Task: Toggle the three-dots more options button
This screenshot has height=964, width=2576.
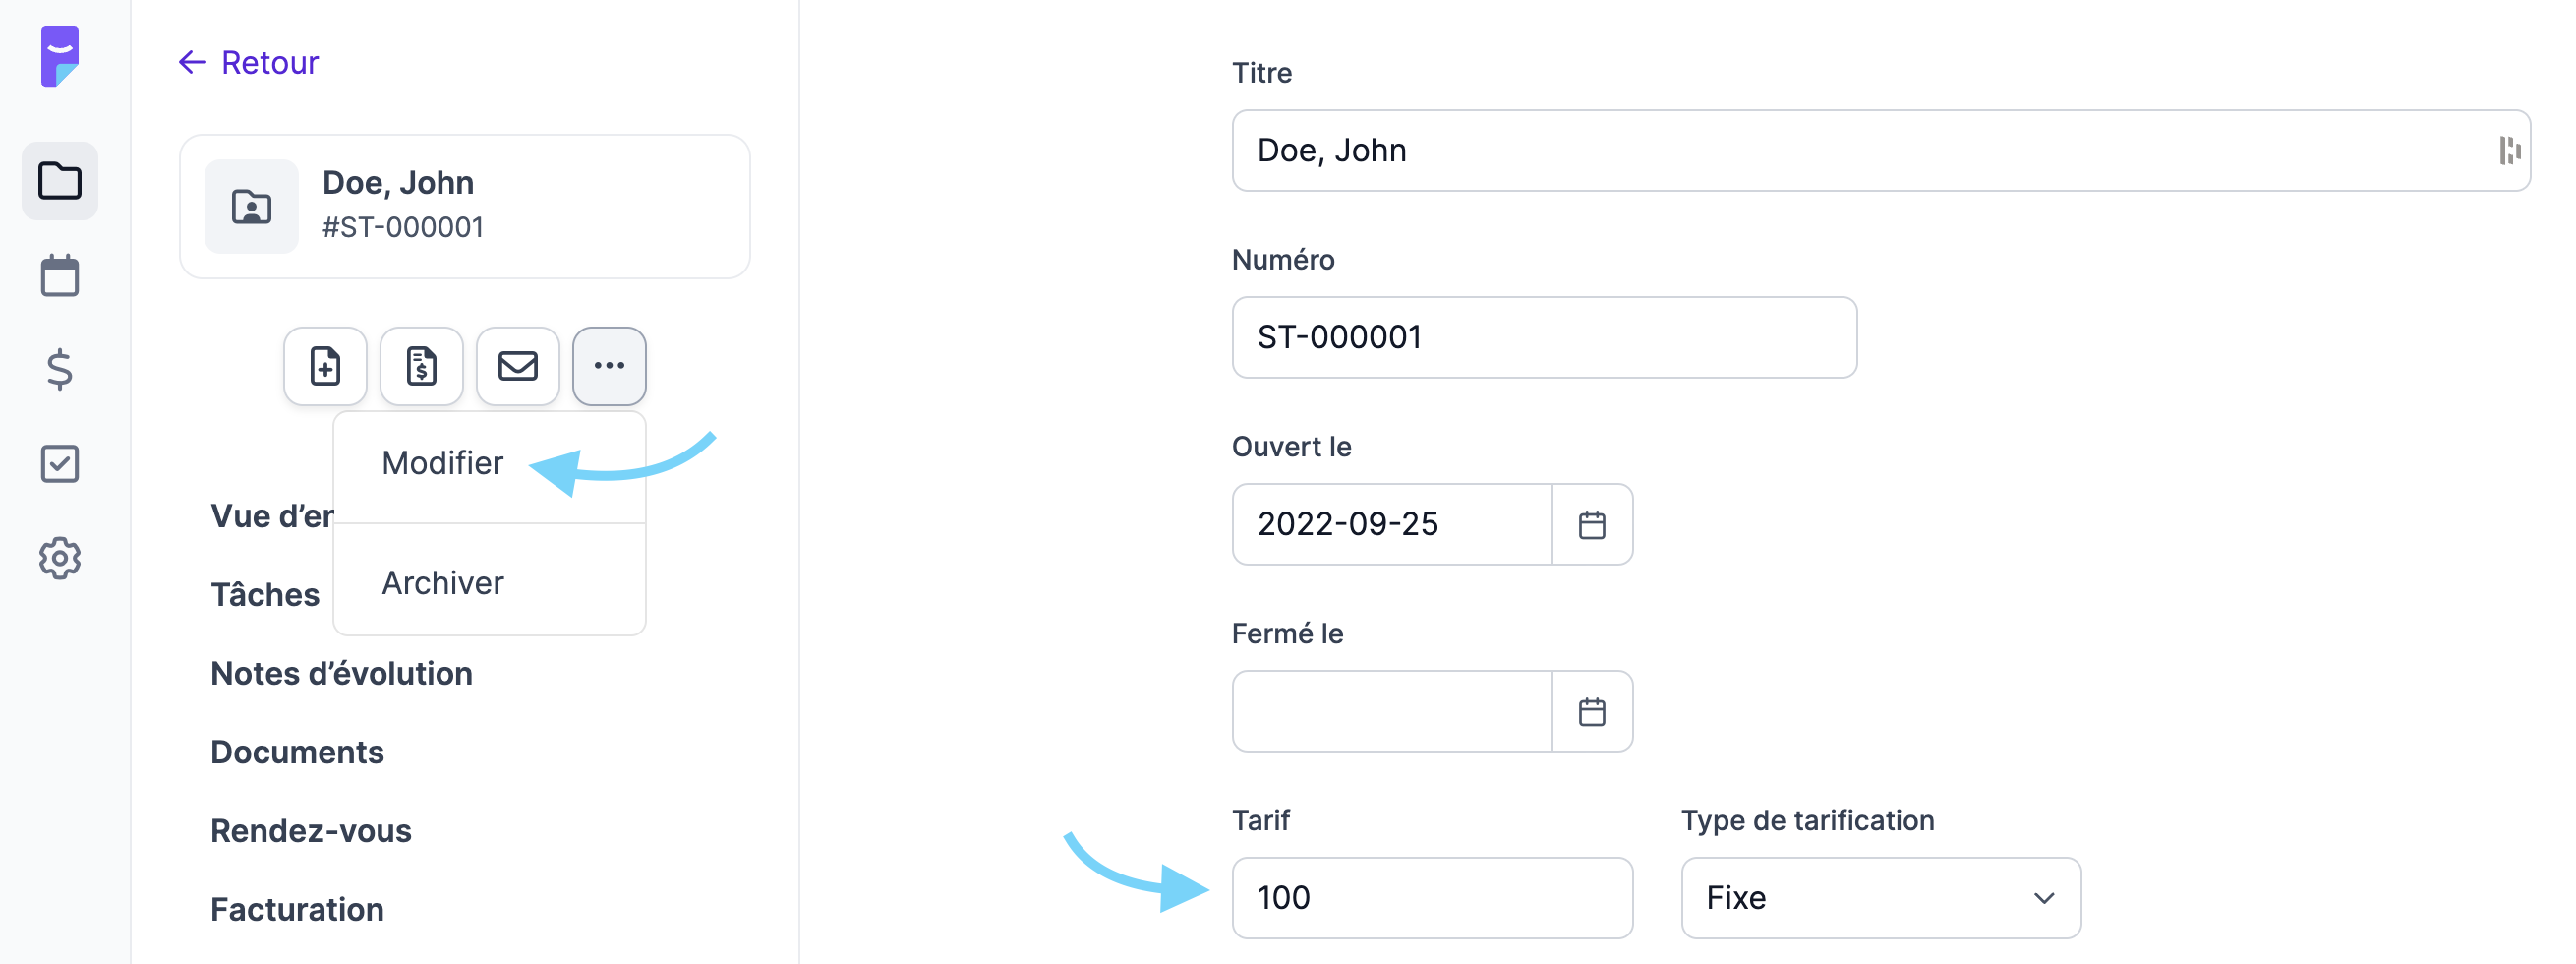Action: (x=609, y=366)
